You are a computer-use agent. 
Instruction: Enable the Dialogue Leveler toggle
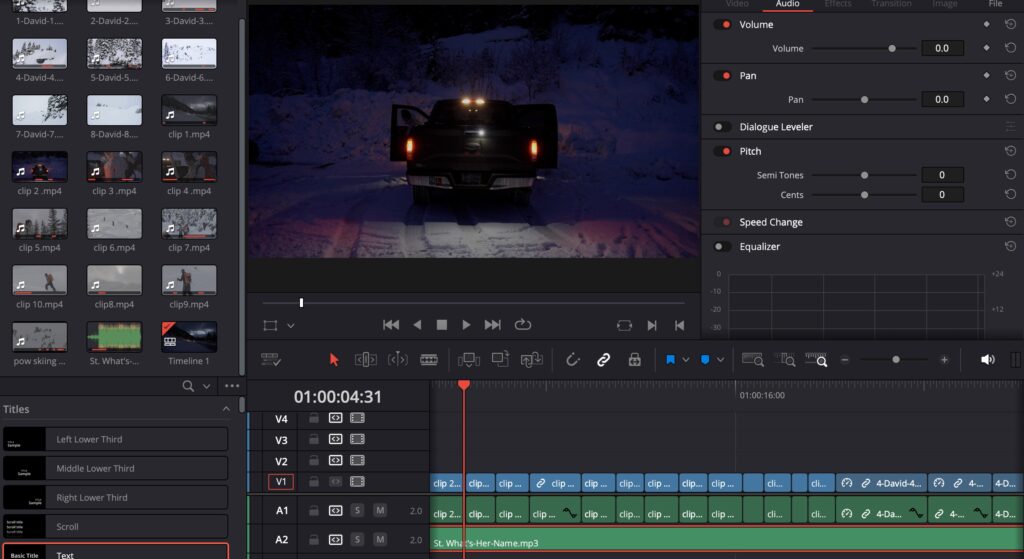coord(721,127)
